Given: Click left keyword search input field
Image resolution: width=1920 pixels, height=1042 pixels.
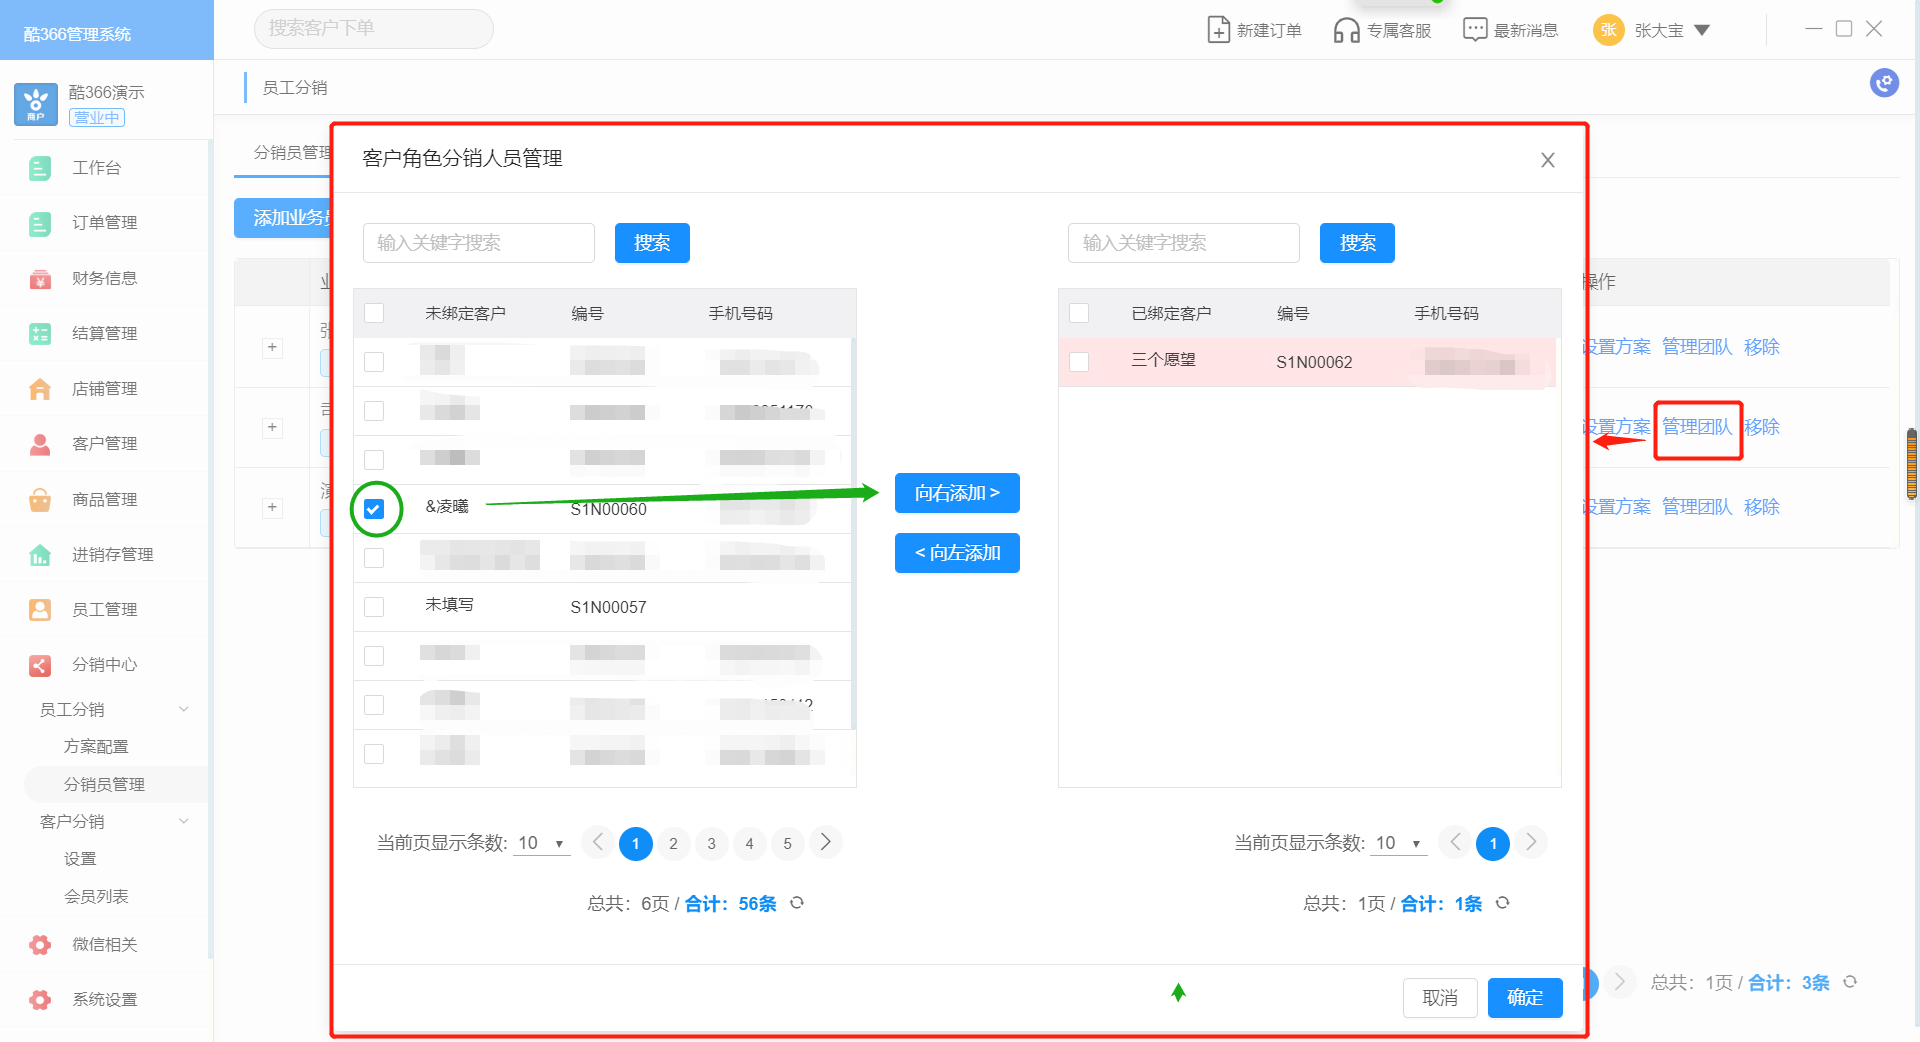Looking at the screenshot, I should (478, 243).
